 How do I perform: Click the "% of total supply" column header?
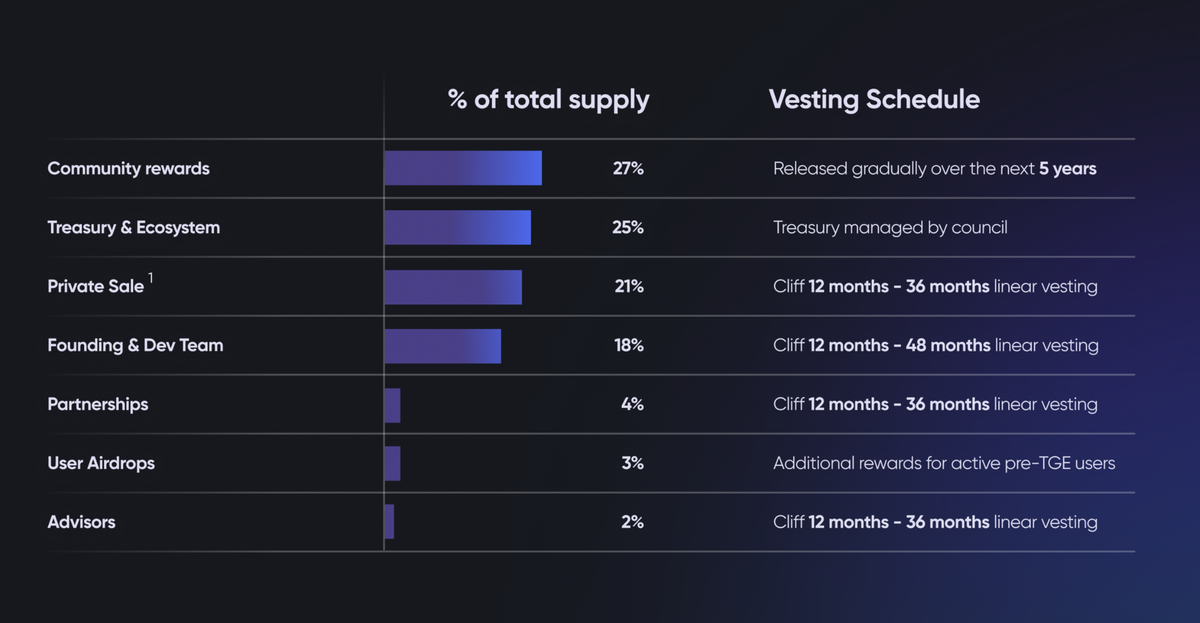tap(548, 99)
